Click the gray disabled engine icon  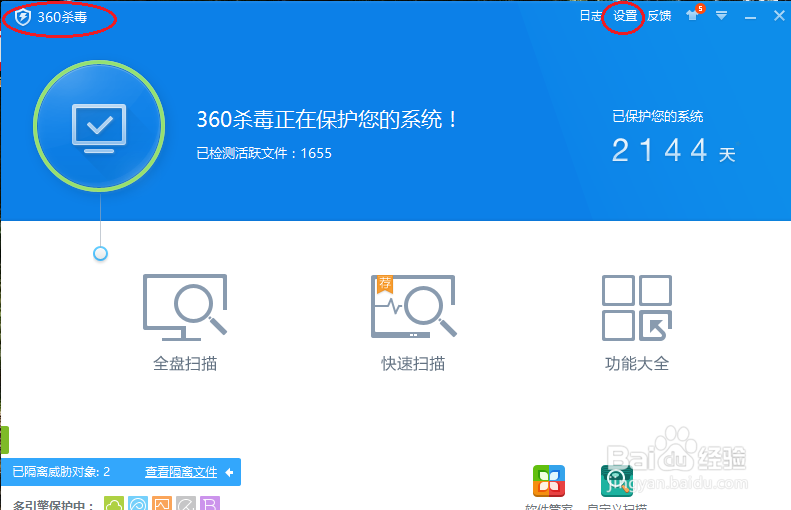186,503
